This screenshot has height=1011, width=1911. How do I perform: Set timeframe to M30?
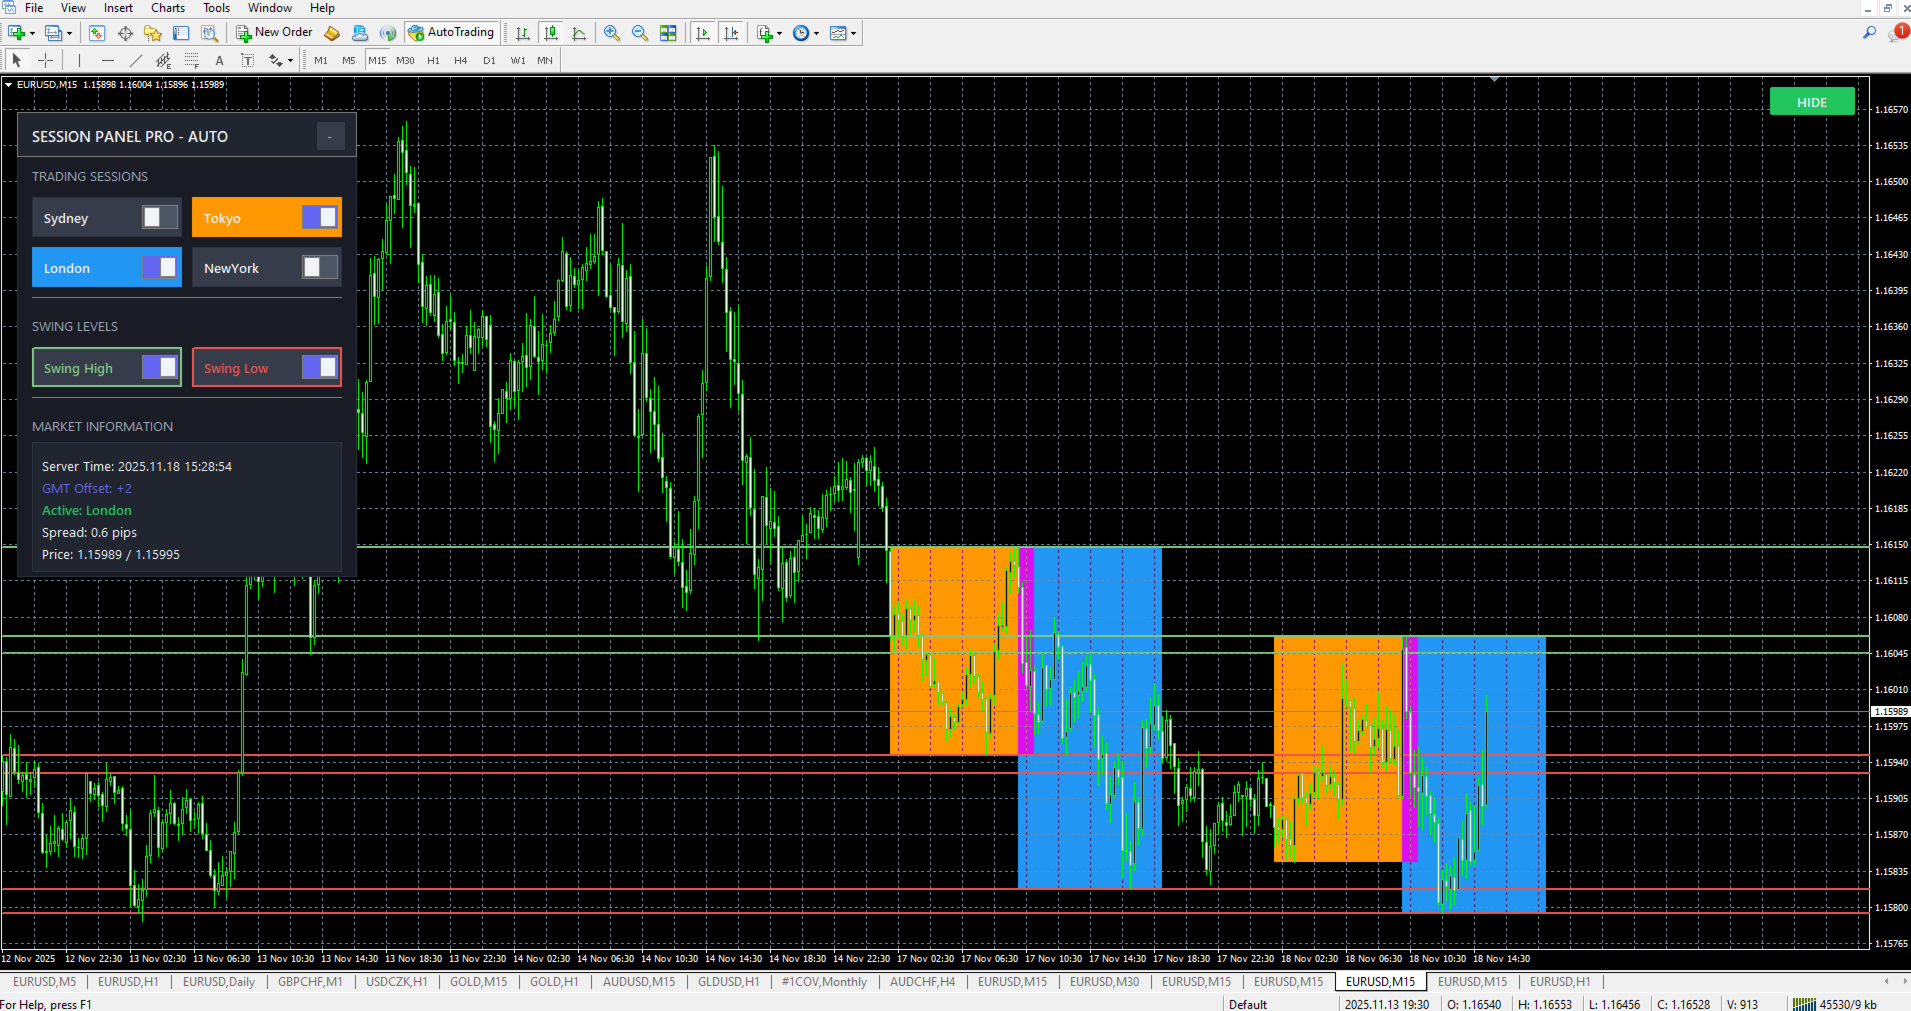[x=405, y=60]
